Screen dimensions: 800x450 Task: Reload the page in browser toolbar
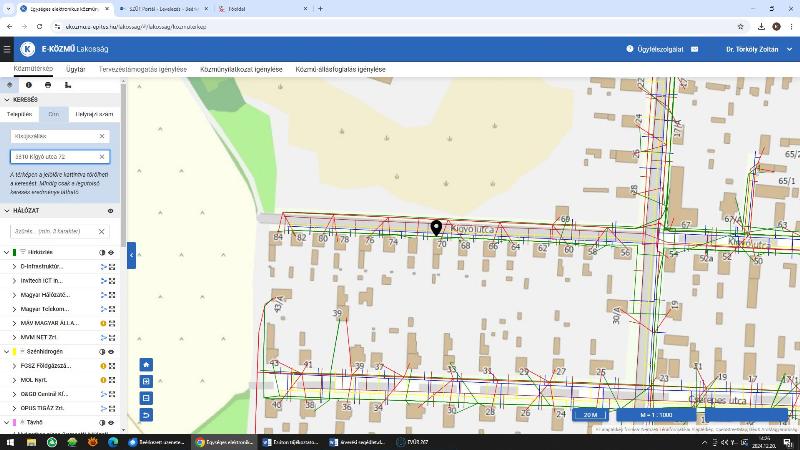tap(39, 27)
